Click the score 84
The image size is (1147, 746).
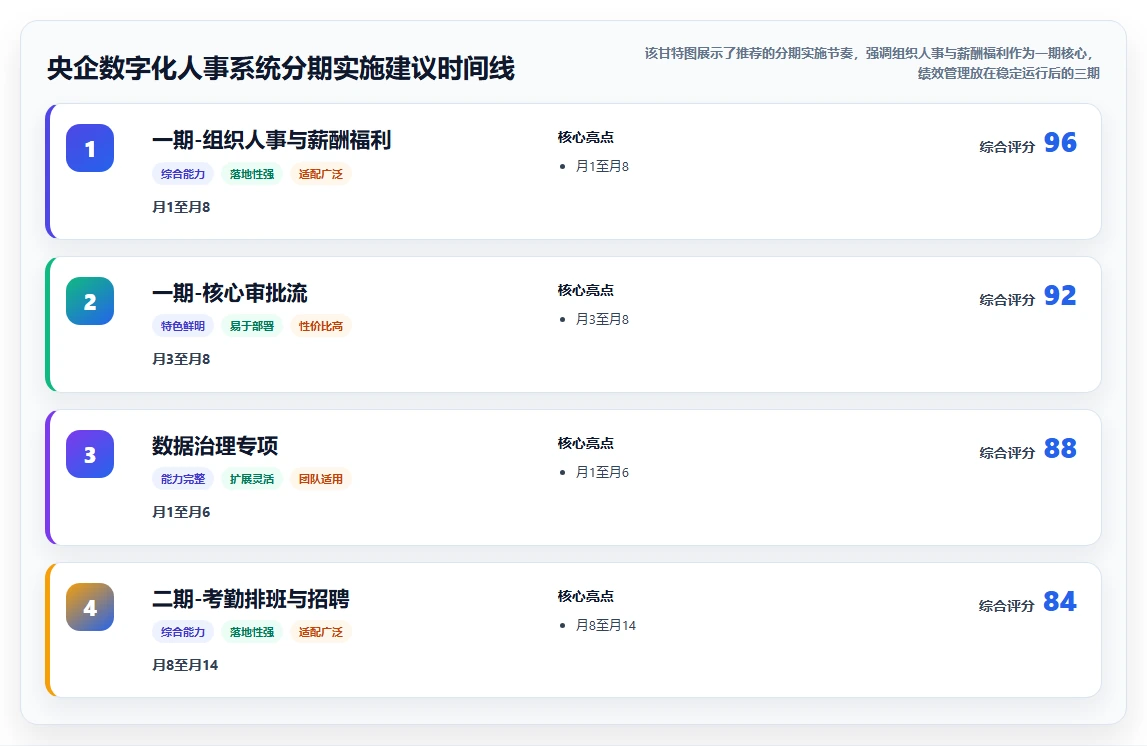[1060, 601]
